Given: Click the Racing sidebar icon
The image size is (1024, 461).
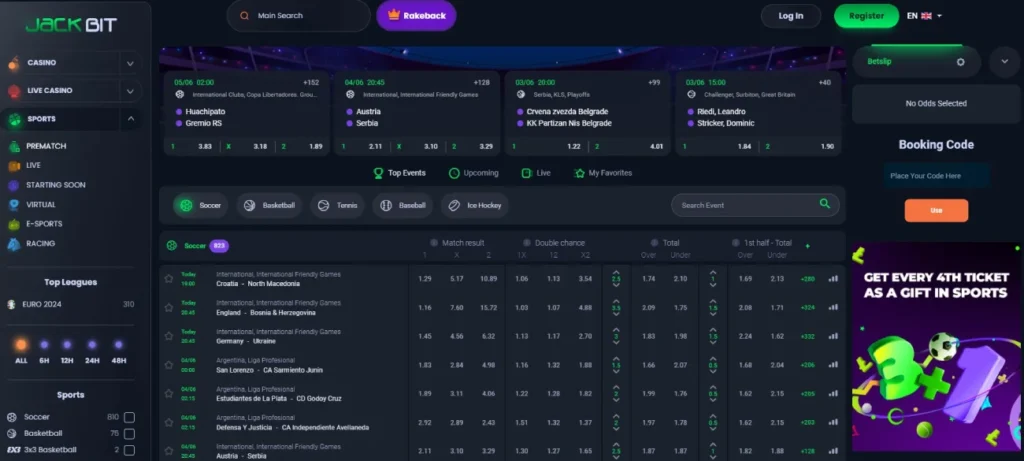Looking at the screenshot, I should point(14,244).
